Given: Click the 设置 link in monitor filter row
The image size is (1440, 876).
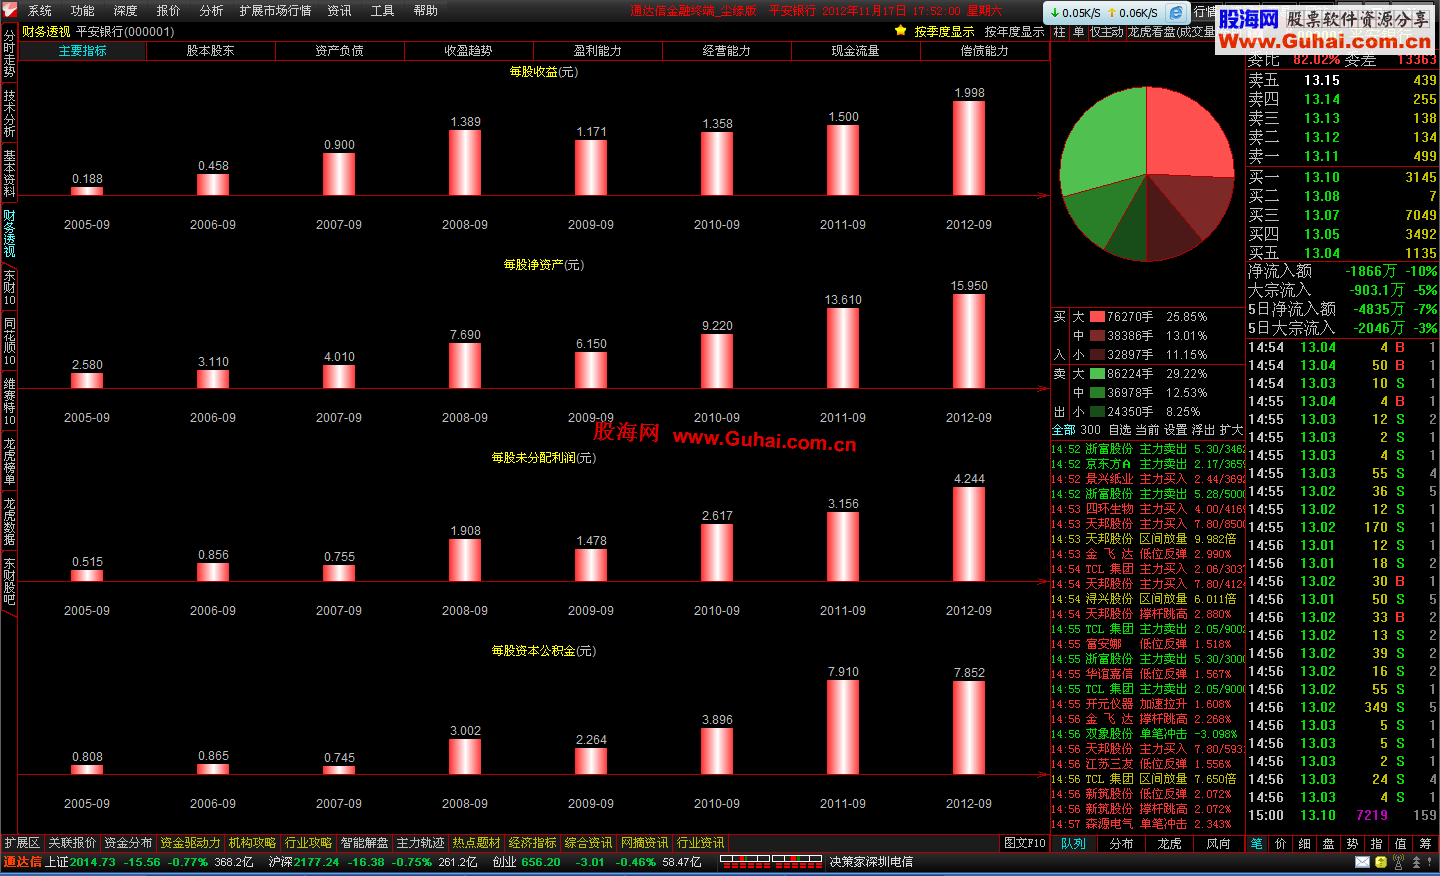Looking at the screenshot, I should (1175, 430).
